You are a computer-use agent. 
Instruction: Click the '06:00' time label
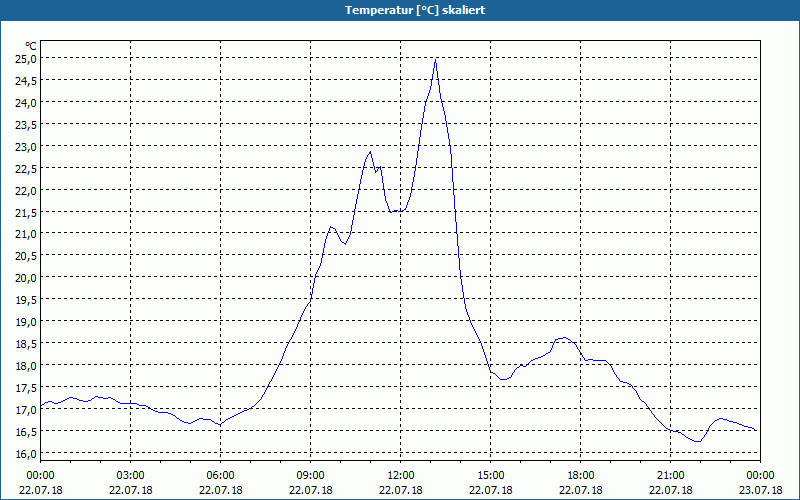click(x=220, y=476)
